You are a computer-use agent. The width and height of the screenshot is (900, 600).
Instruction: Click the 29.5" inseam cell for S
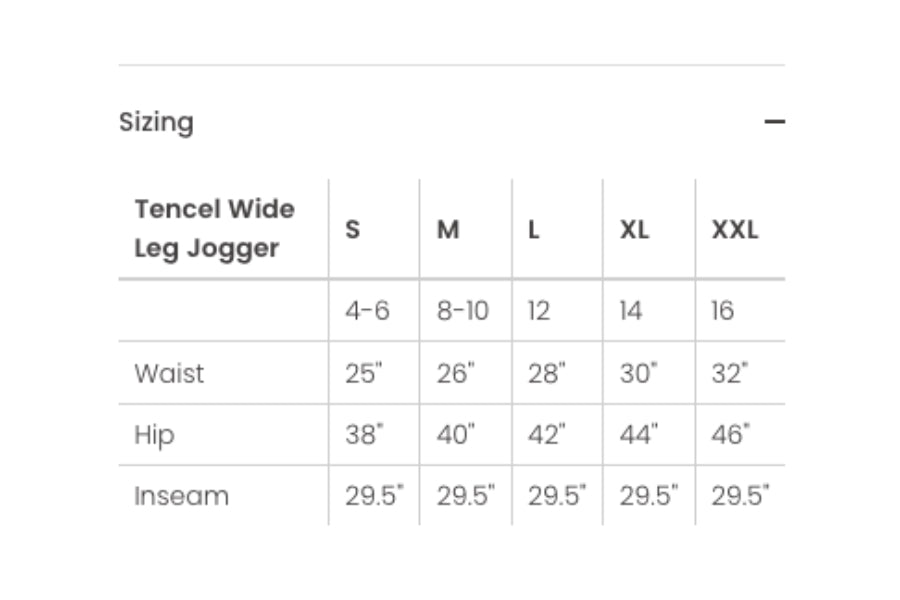tap(374, 496)
